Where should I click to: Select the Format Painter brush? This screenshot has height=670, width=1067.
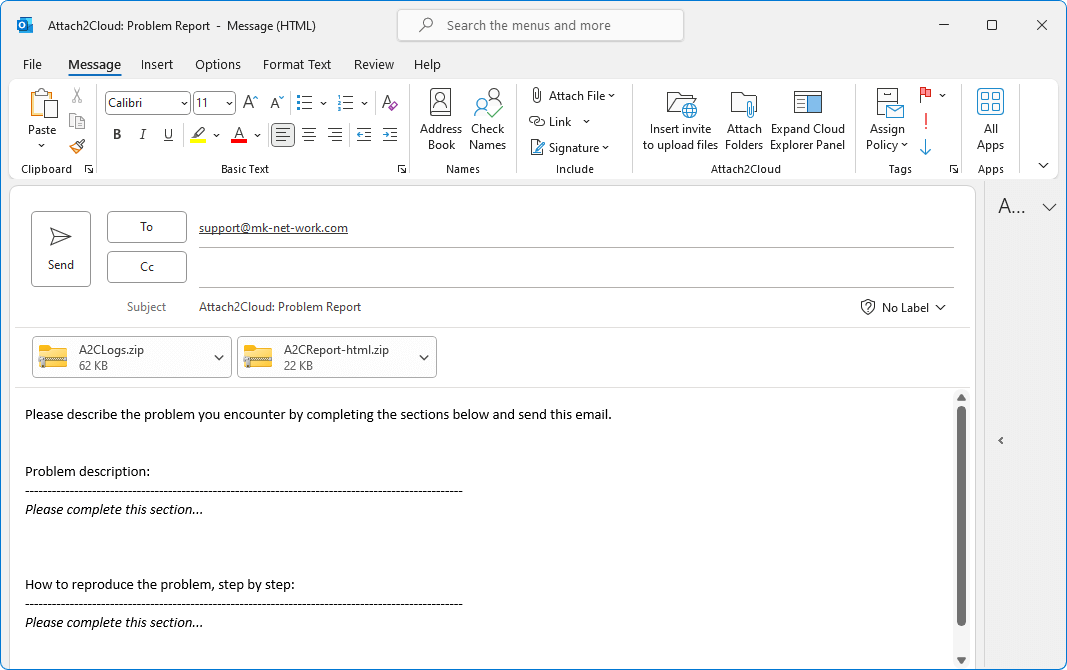[77, 146]
